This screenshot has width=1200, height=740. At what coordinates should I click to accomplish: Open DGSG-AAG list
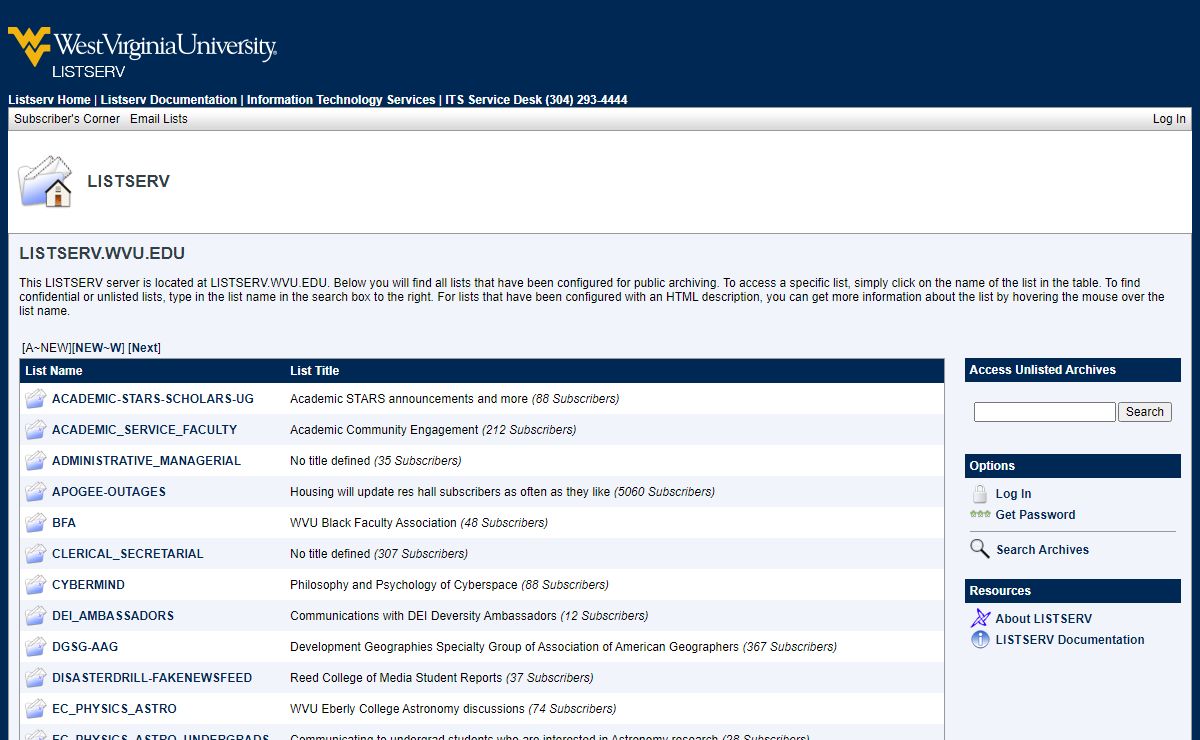coord(85,647)
